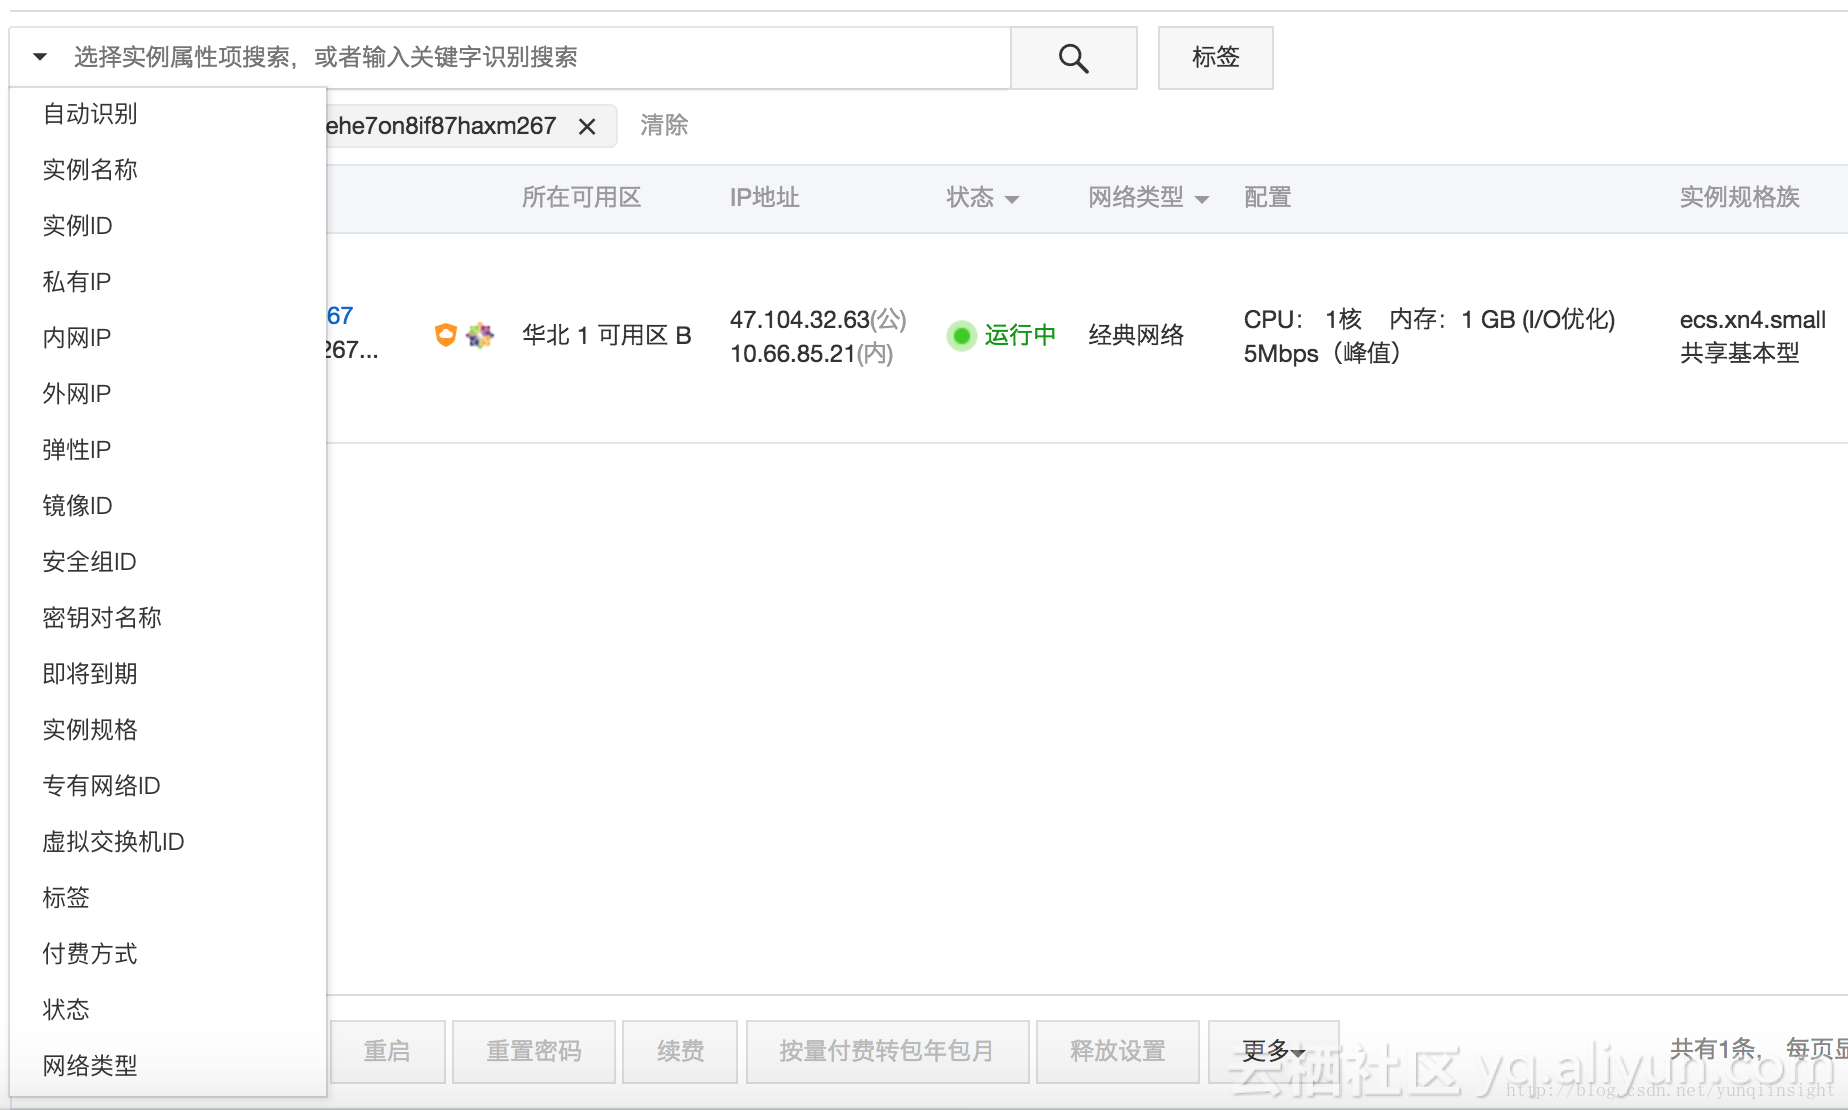1848x1110 pixels.
Task: Click the orange security shield icon
Action: 446,335
